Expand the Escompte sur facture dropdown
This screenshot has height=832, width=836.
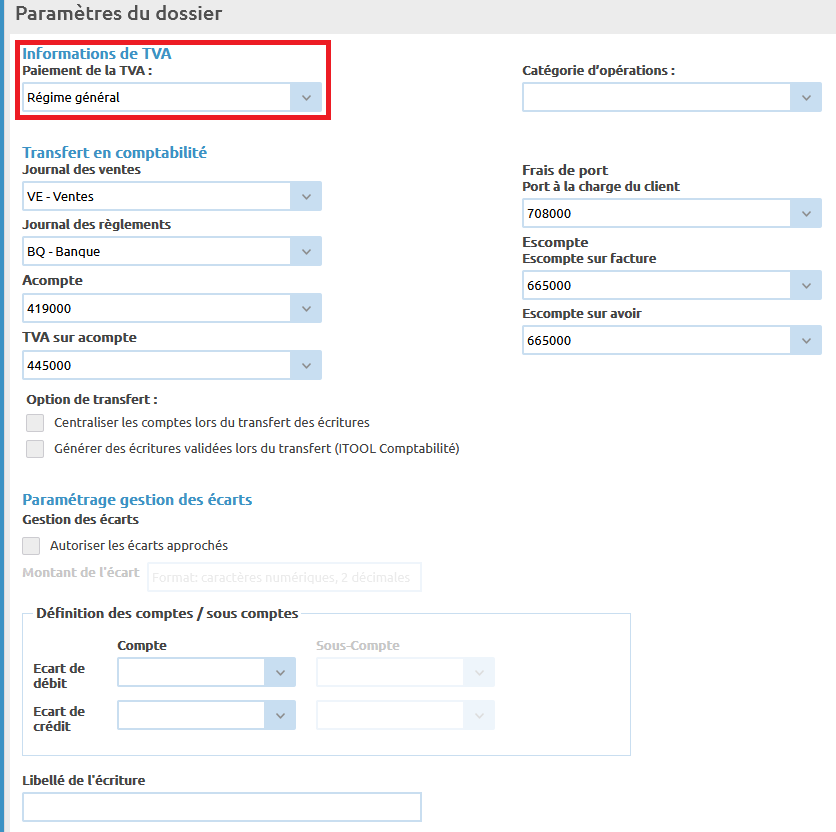806,285
